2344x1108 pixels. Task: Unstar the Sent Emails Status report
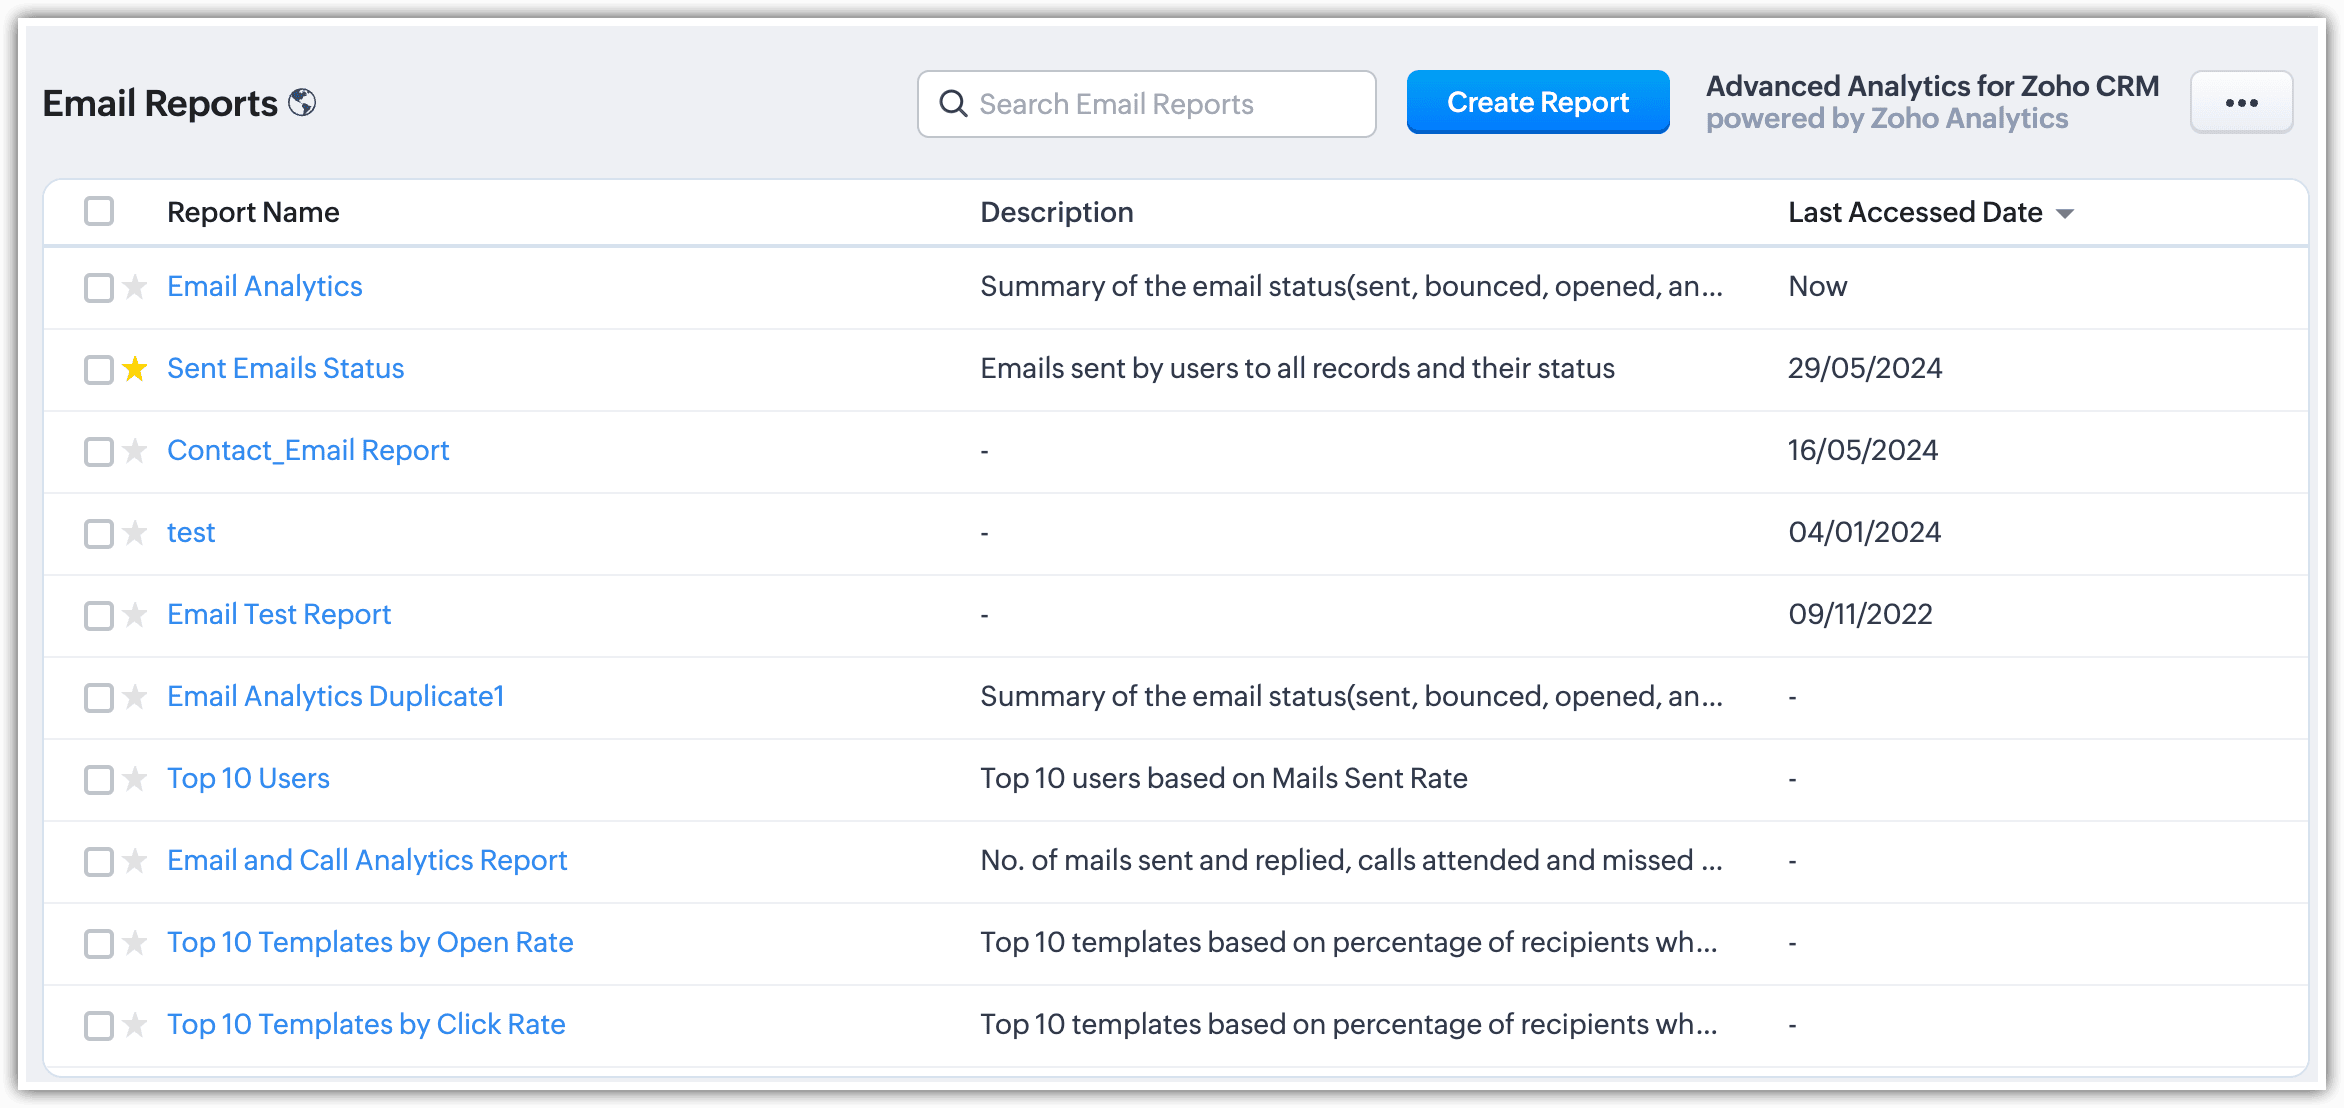[135, 369]
